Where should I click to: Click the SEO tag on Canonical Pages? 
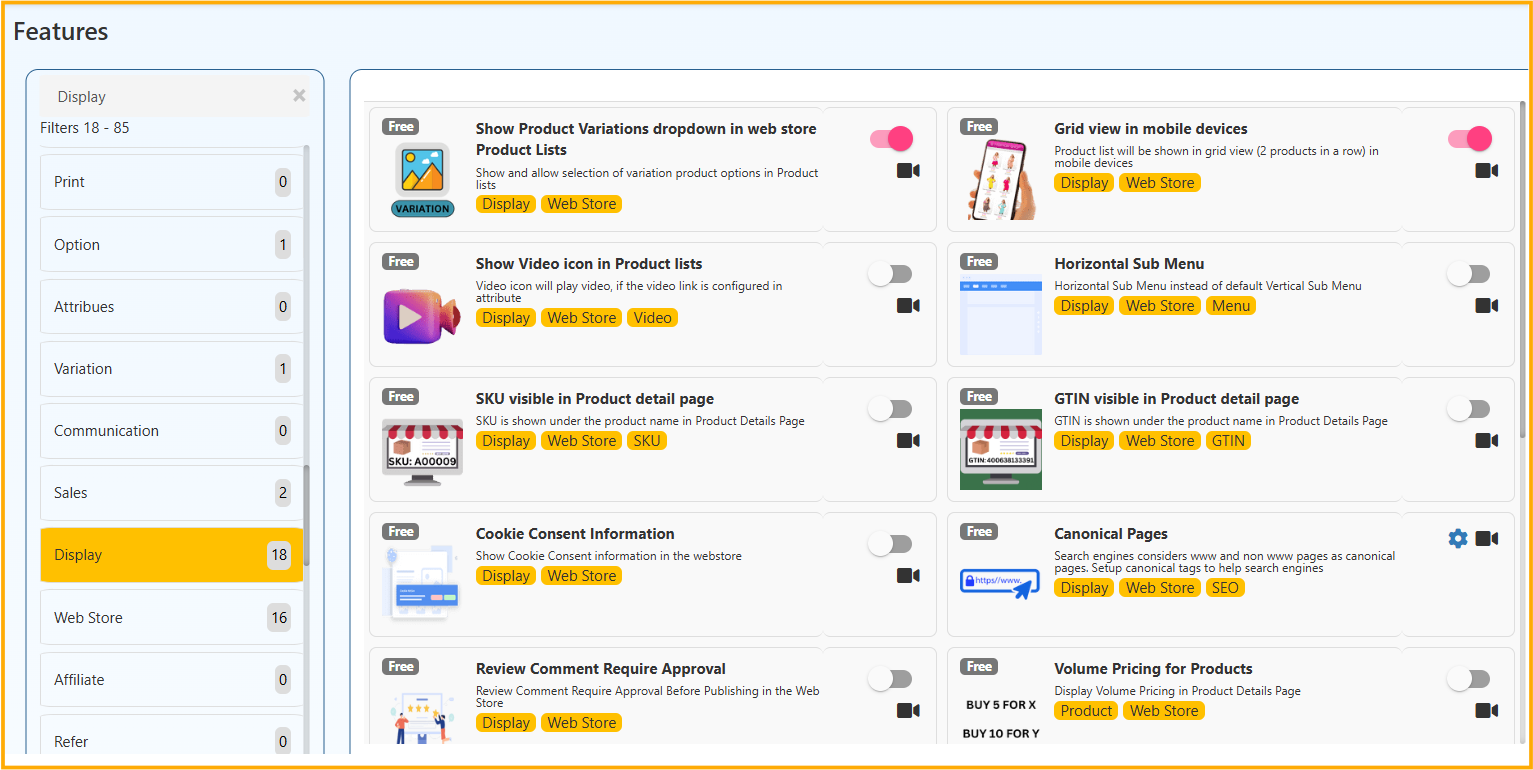click(x=1225, y=588)
